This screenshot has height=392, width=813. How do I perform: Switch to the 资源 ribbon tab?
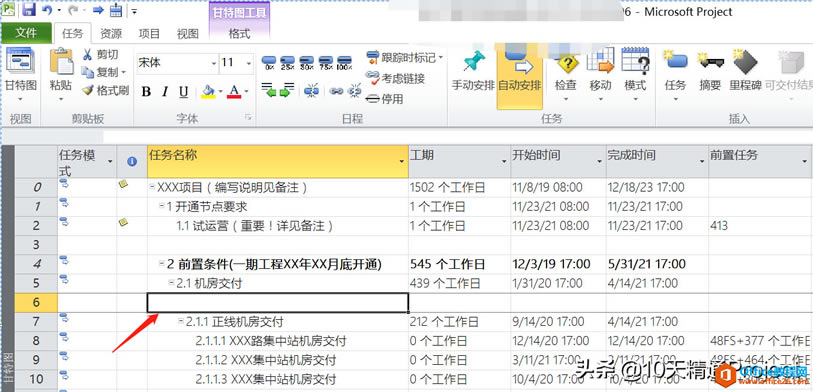tap(111, 34)
